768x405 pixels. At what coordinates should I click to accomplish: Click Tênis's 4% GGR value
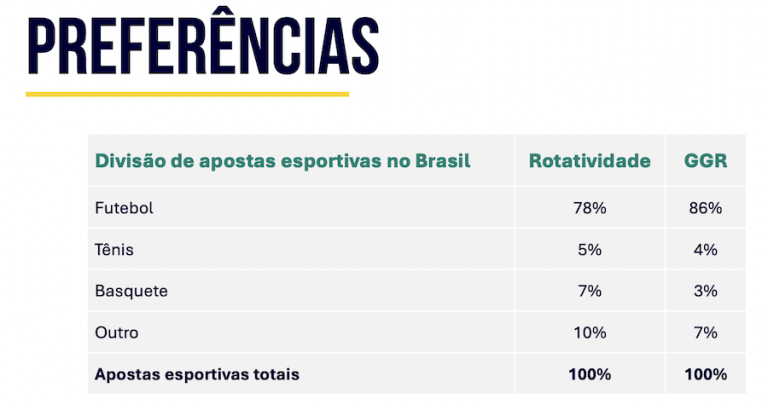[x=705, y=250]
